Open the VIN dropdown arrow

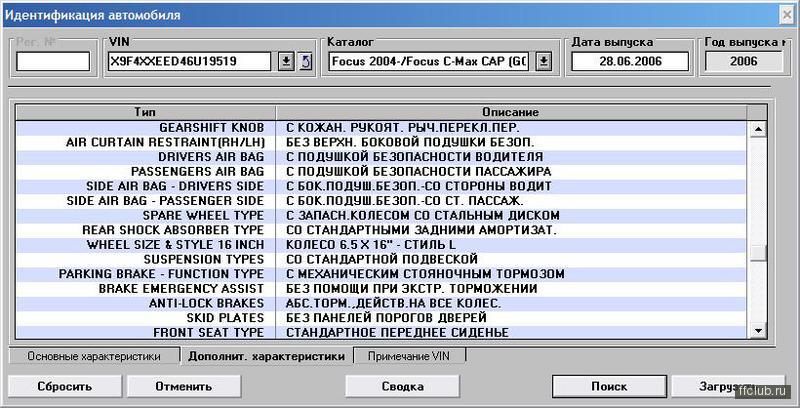[x=286, y=62]
